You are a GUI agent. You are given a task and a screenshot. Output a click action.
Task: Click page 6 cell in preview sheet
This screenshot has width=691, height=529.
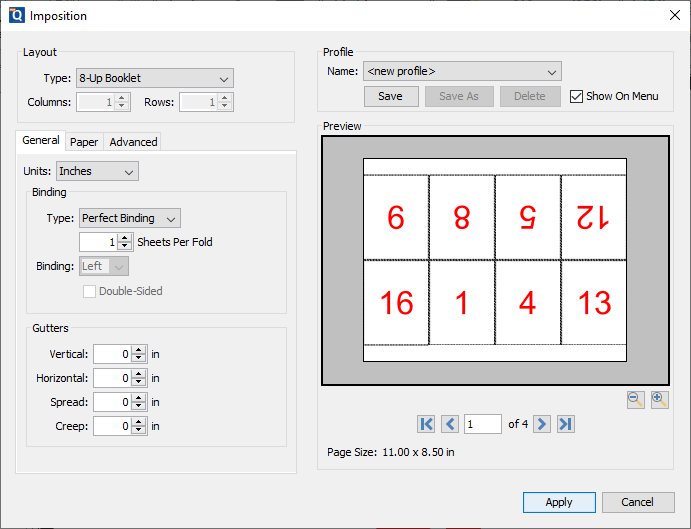396,217
